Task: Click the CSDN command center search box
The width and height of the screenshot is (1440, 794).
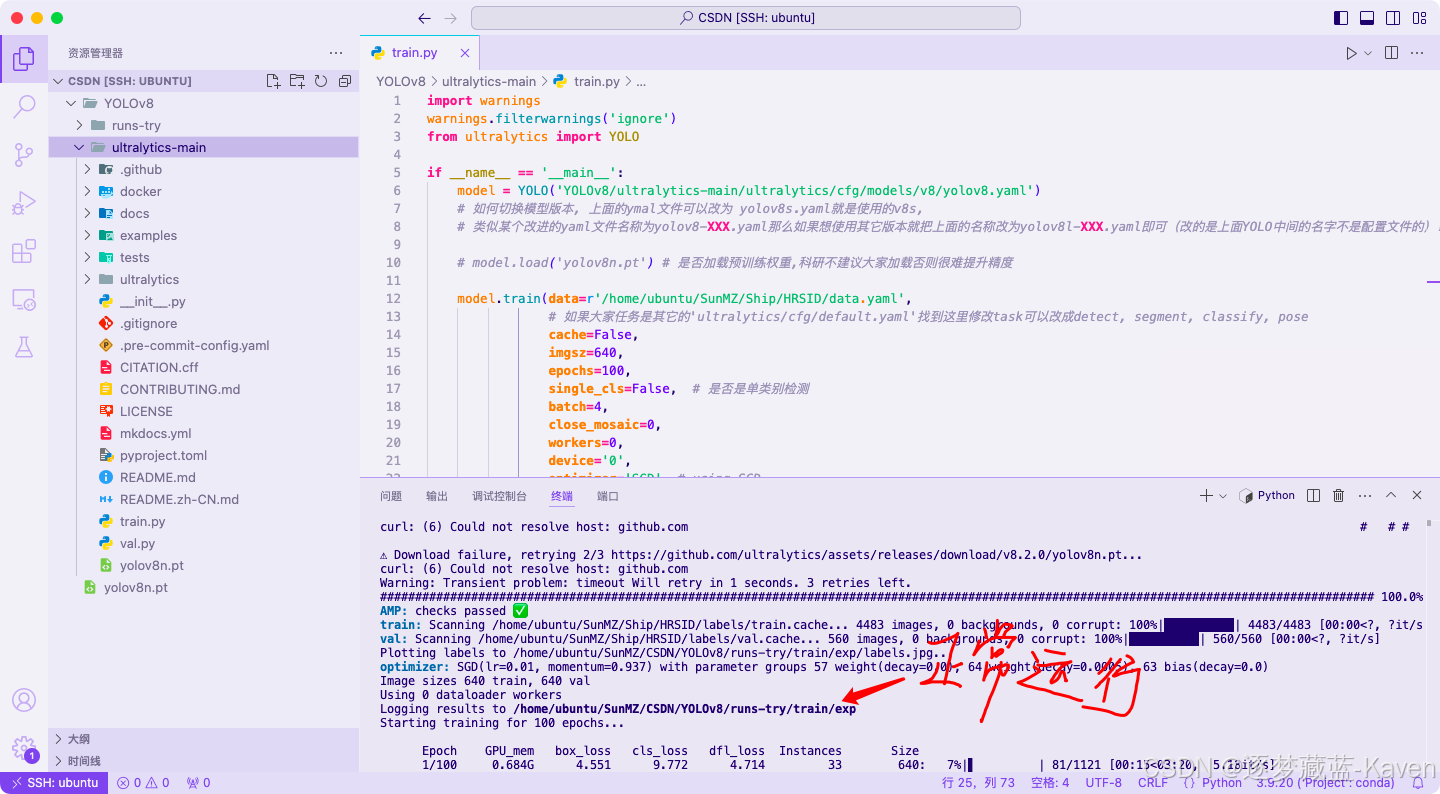Action: tap(746, 18)
